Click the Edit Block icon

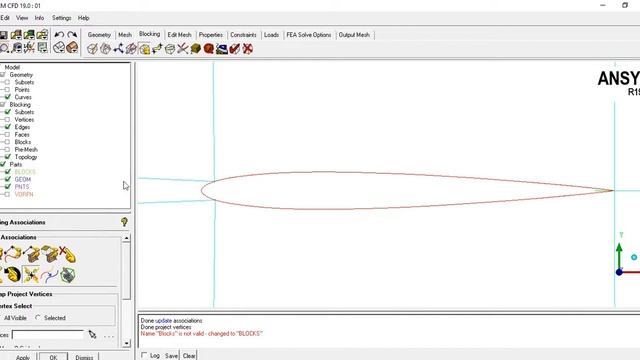[131, 49]
